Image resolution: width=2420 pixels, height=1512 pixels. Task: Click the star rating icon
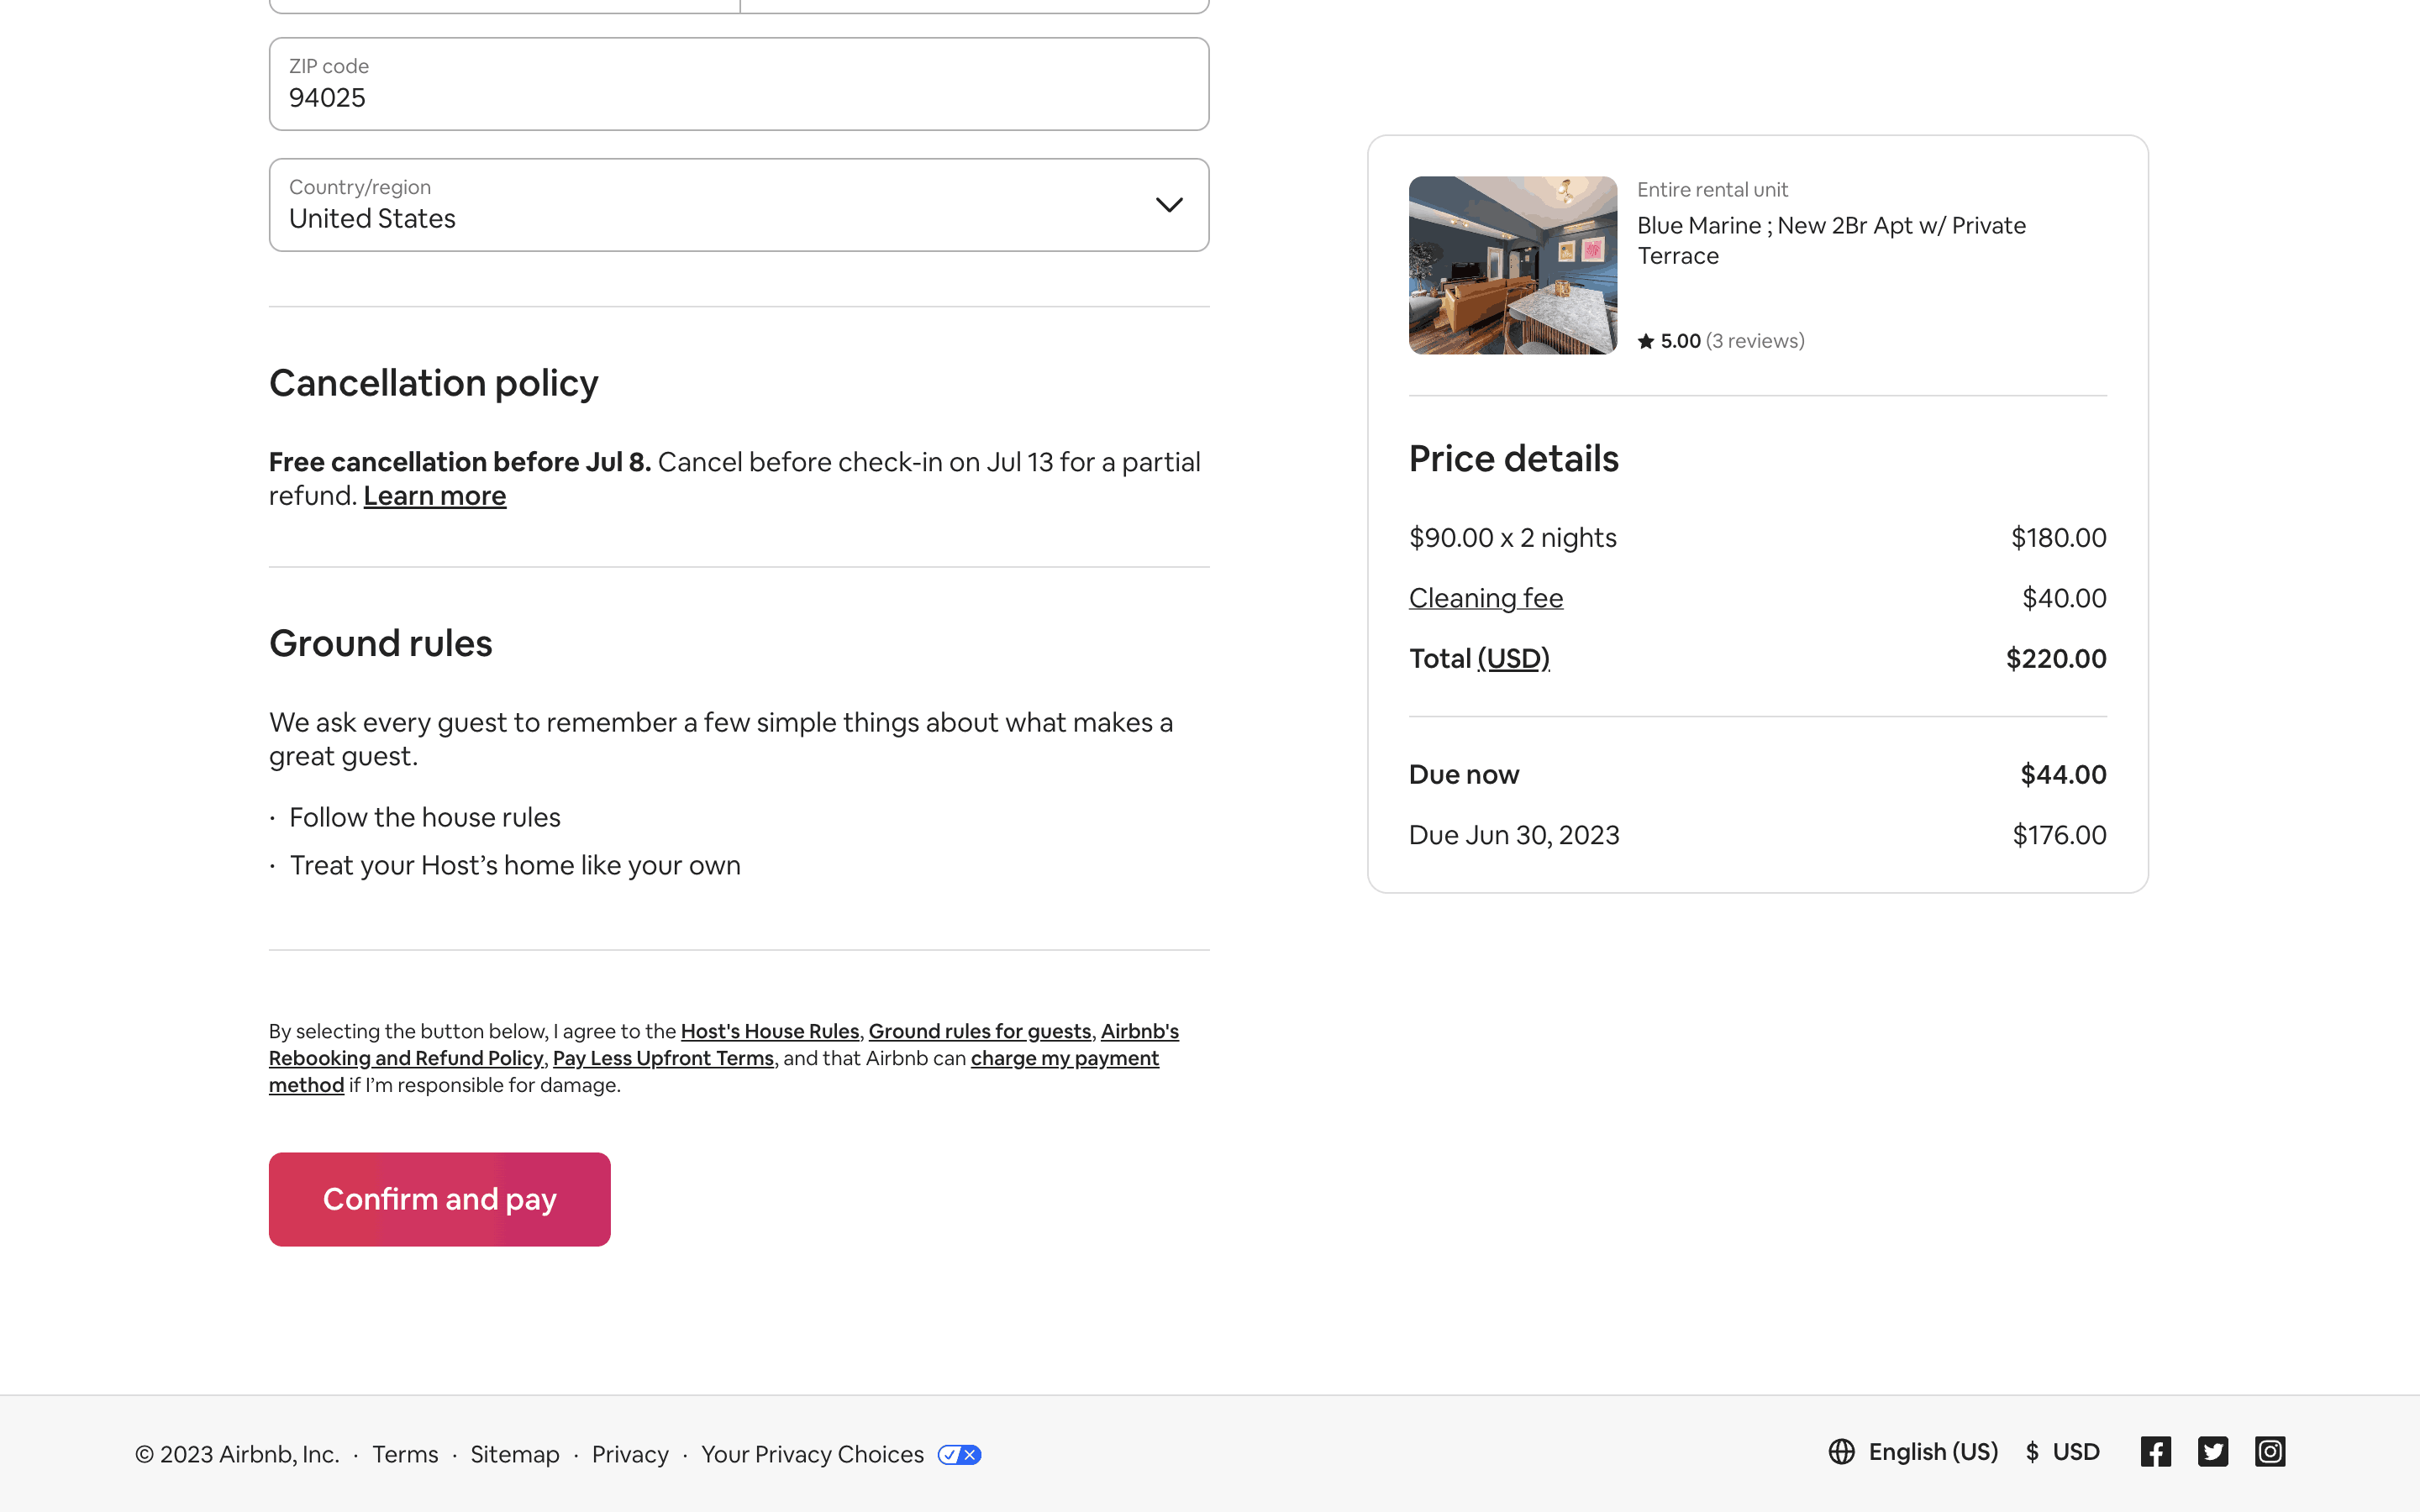pos(1646,342)
